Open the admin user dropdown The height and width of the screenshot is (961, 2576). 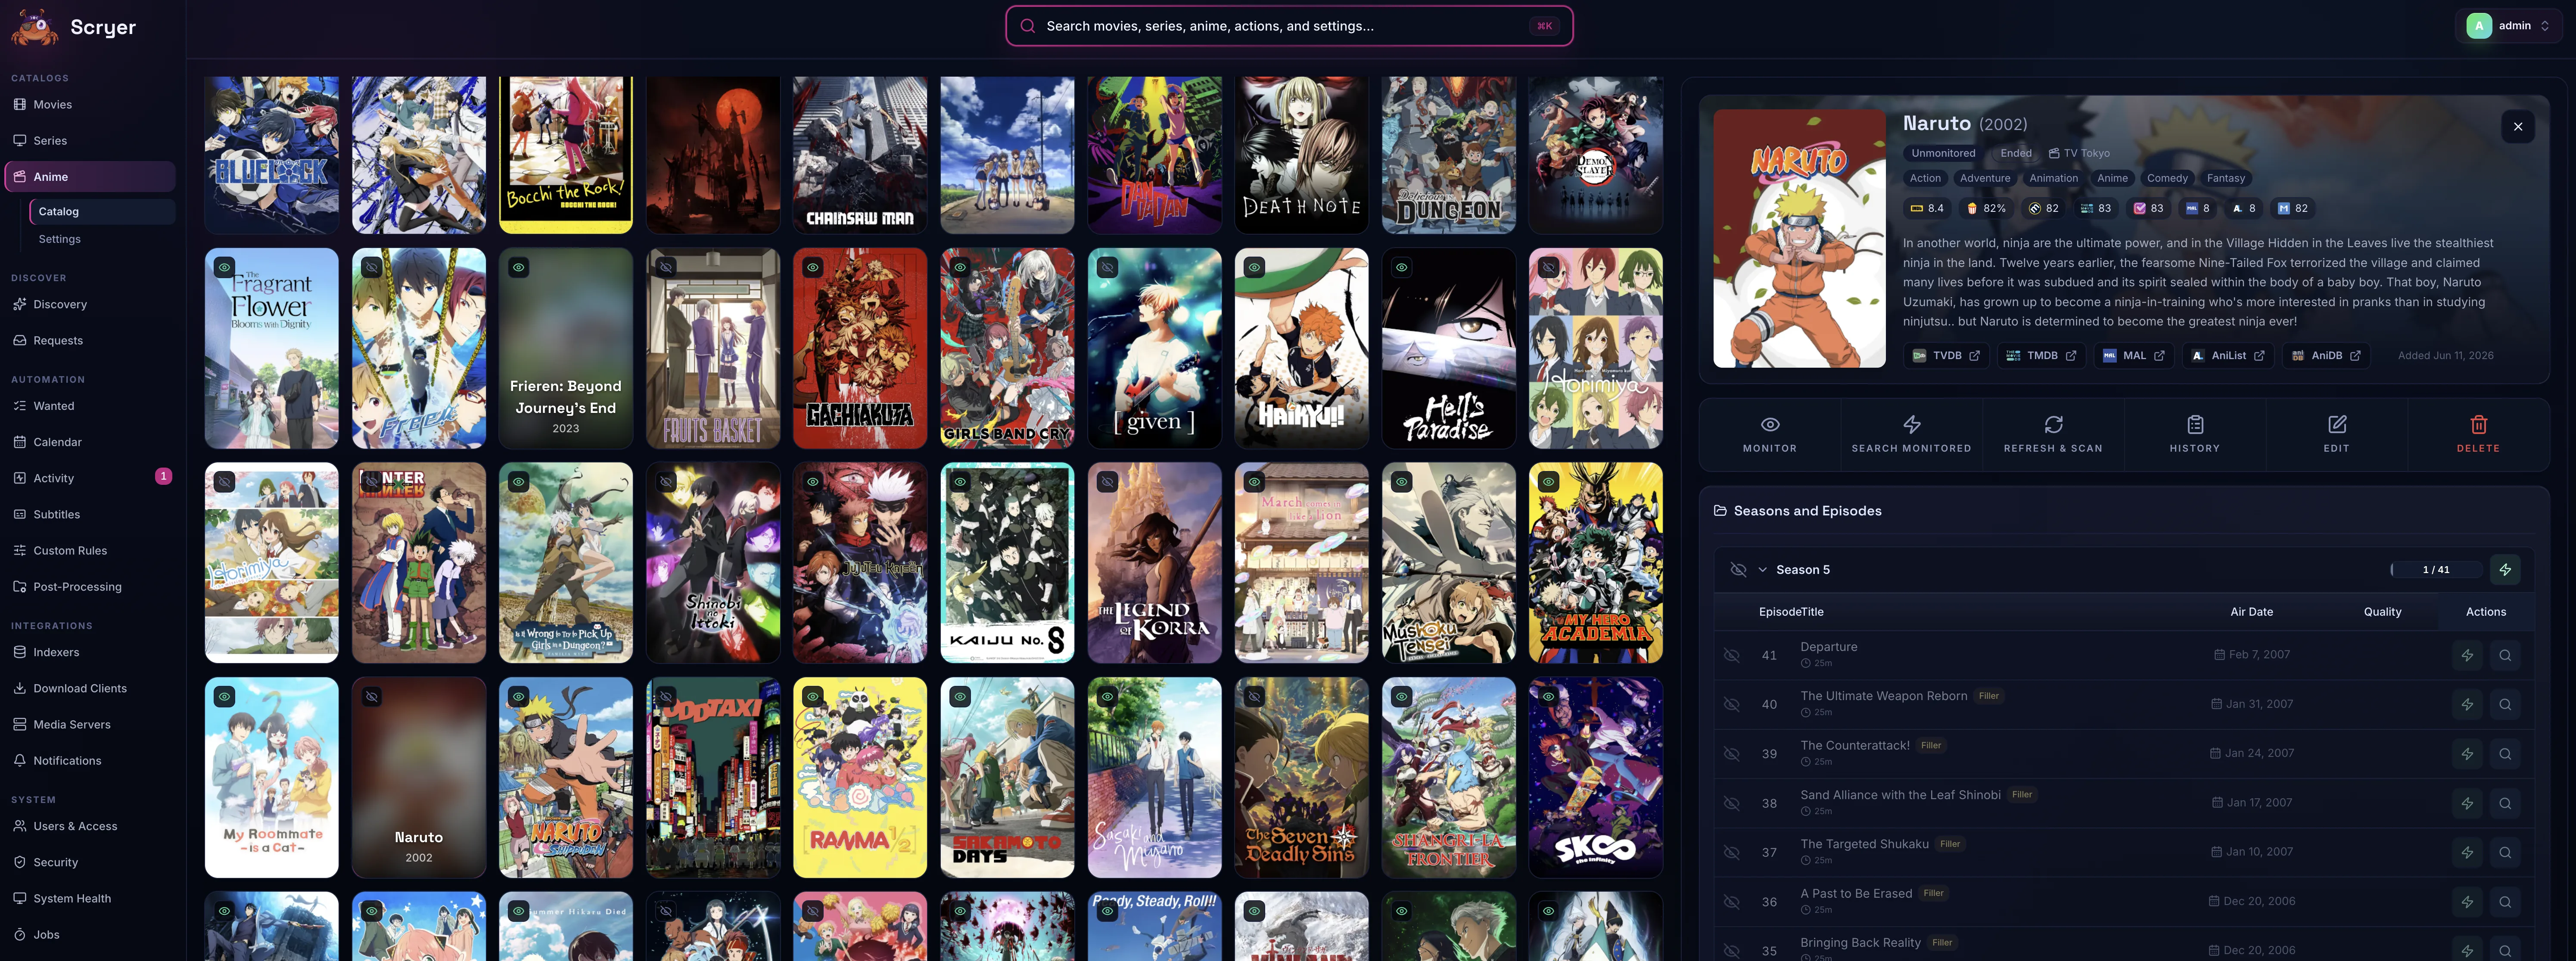[2508, 26]
